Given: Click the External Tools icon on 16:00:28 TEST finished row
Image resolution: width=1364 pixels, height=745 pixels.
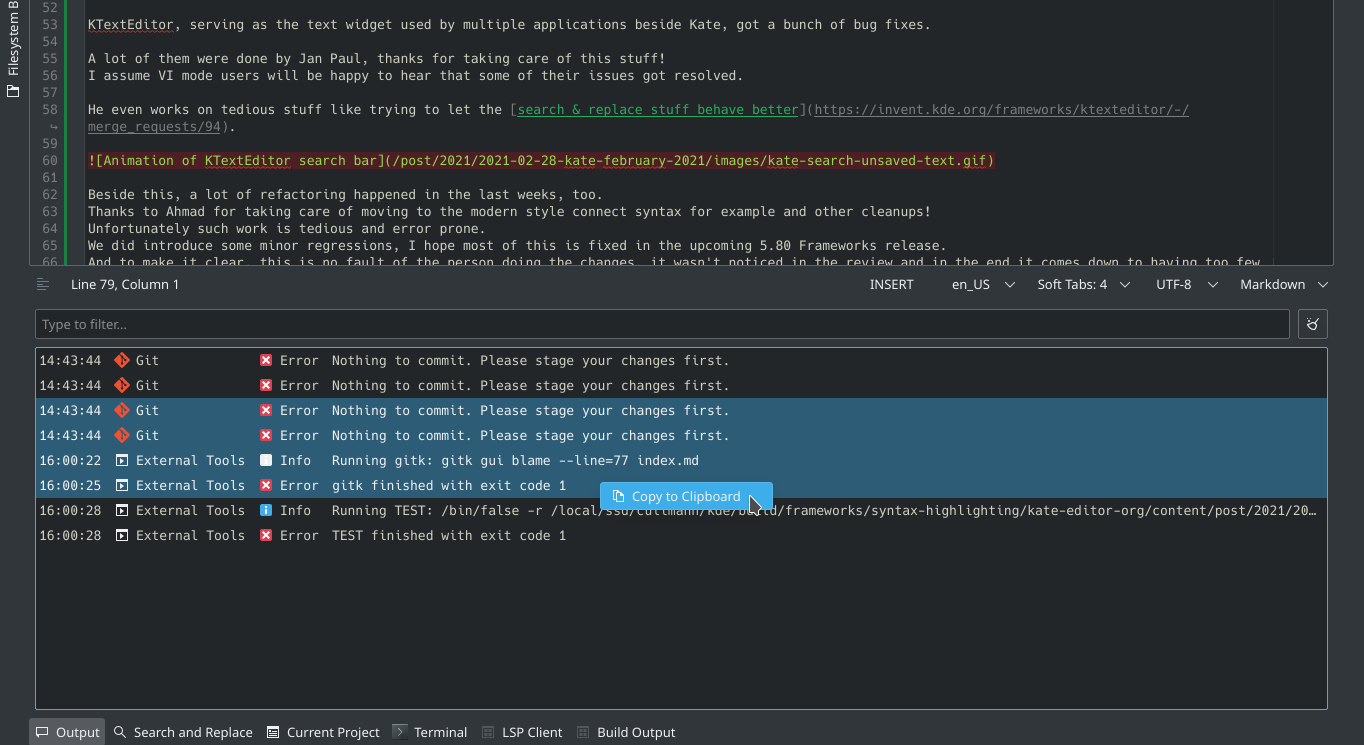Looking at the screenshot, I should coord(122,535).
